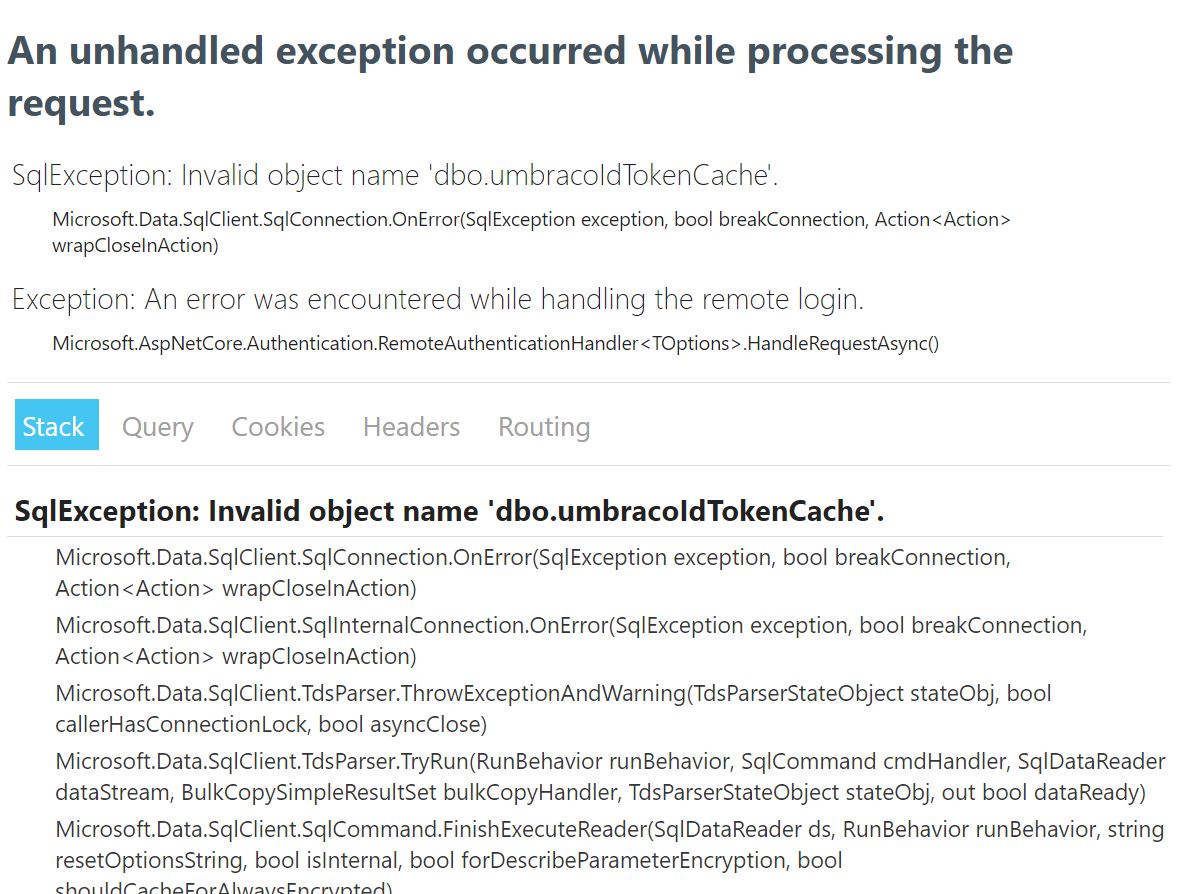Click the TdsParser.TryRun stack frame
The height and width of the screenshot is (894, 1181).
click(x=610, y=777)
